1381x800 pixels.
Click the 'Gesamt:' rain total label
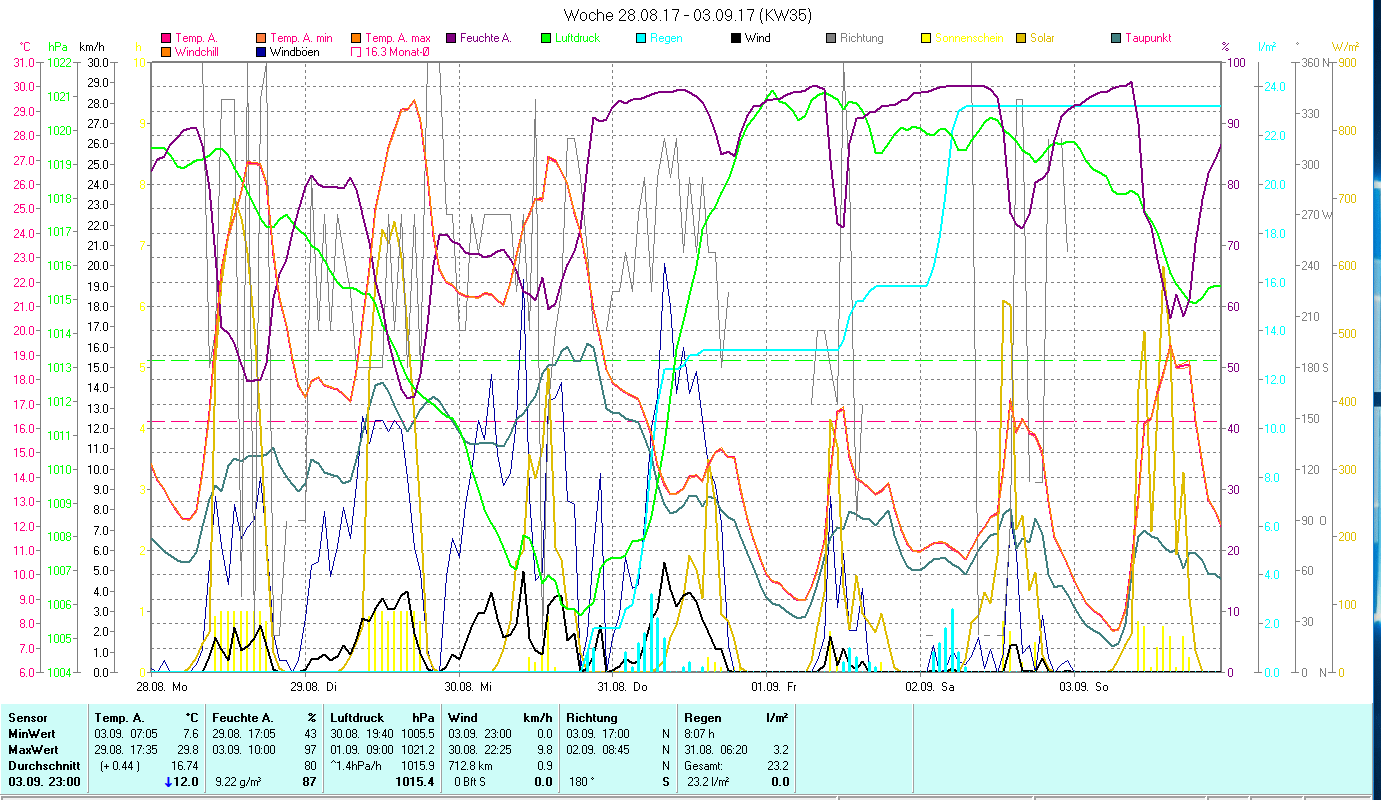pyautogui.click(x=704, y=766)
